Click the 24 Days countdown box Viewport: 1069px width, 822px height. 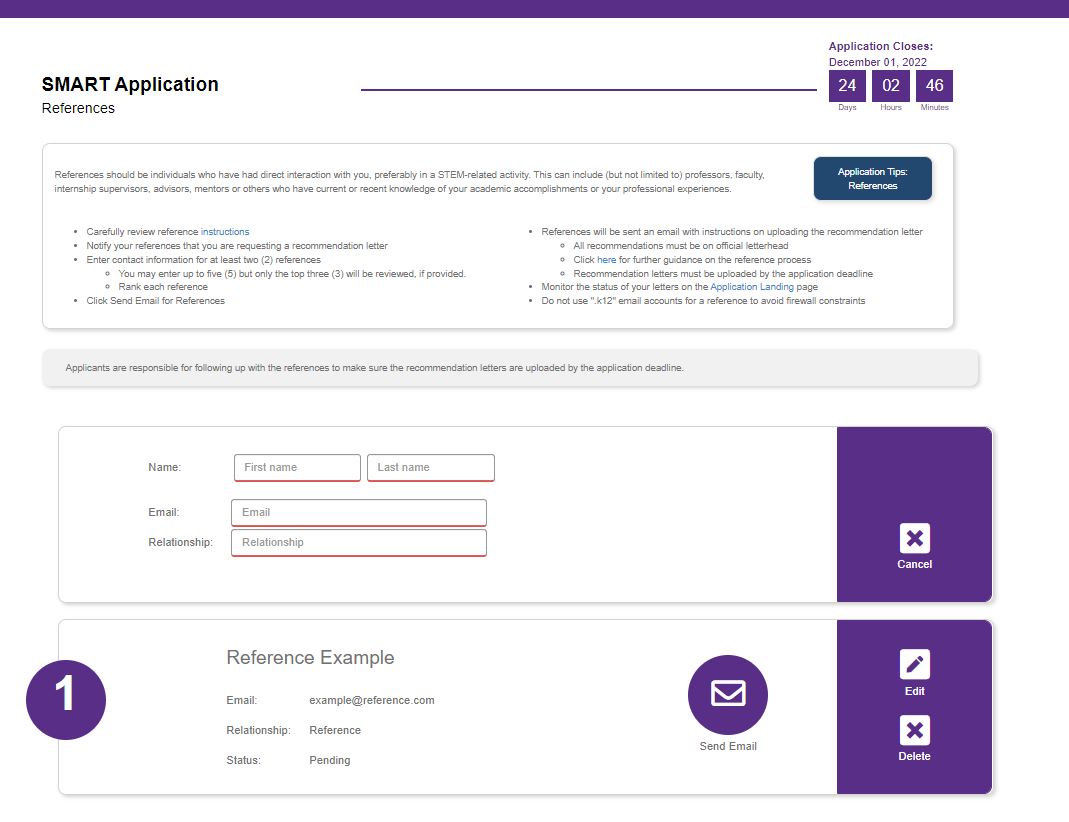(x=847, y=86)
